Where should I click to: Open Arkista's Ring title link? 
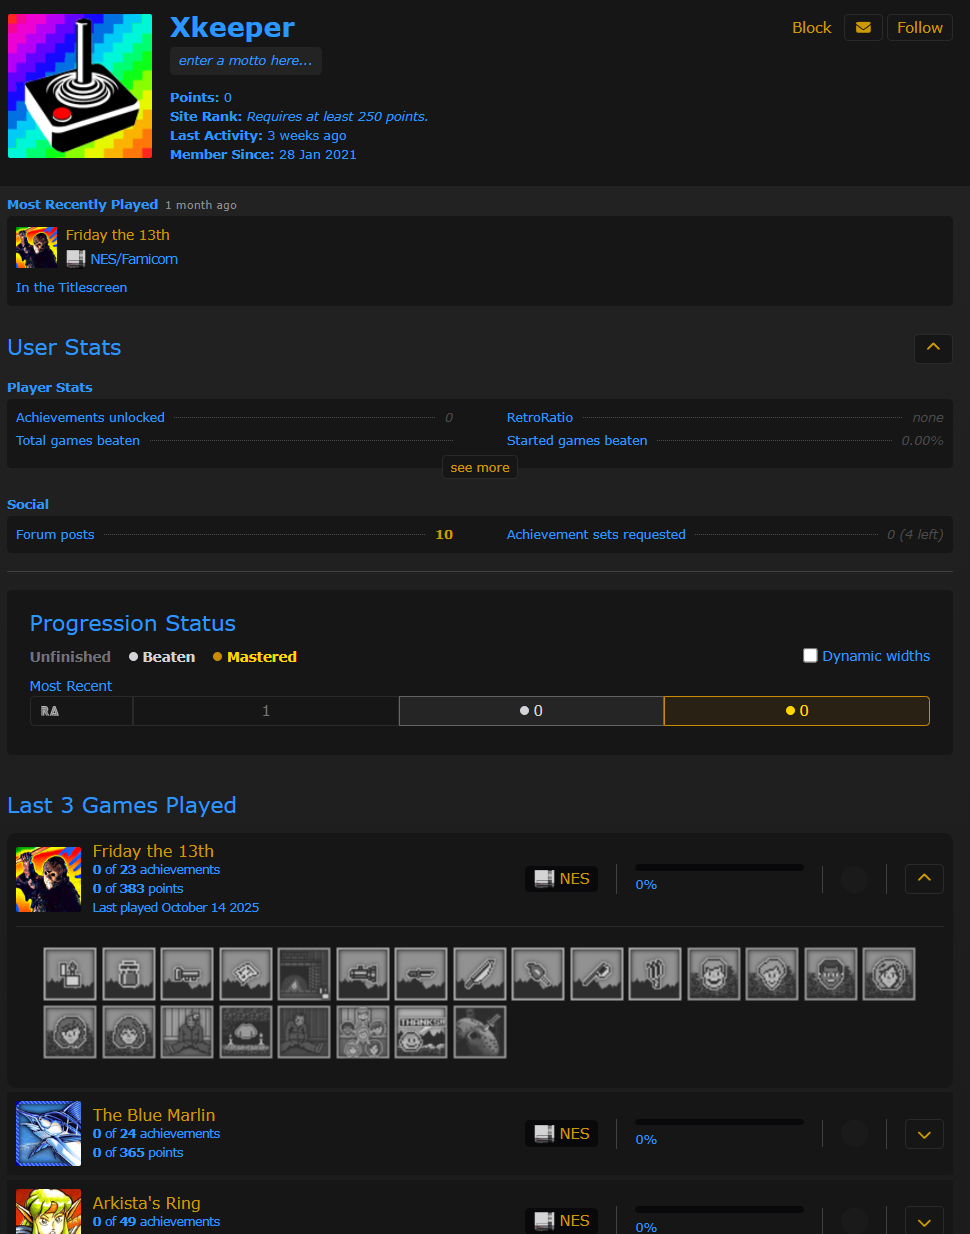(x=147, y=1203)
